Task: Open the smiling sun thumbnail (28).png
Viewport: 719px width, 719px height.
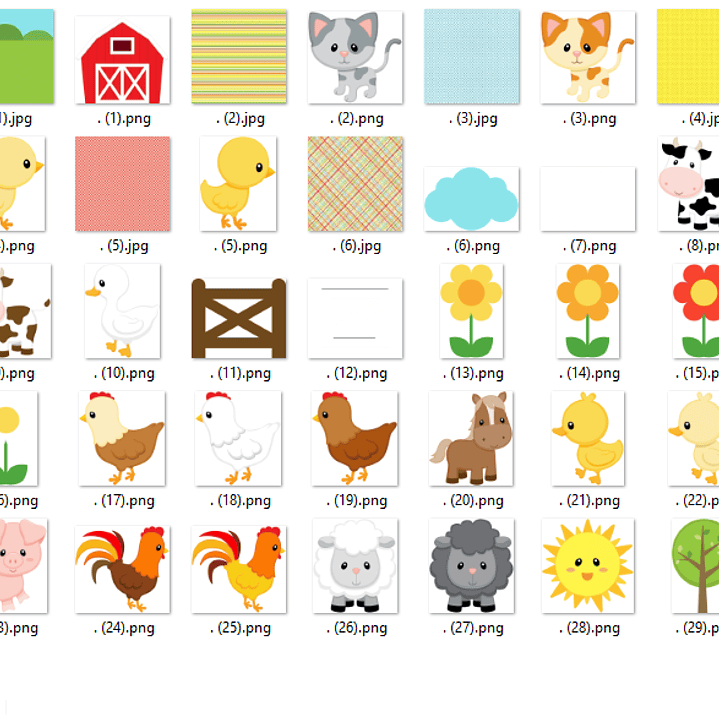Action: coord(588,566)
